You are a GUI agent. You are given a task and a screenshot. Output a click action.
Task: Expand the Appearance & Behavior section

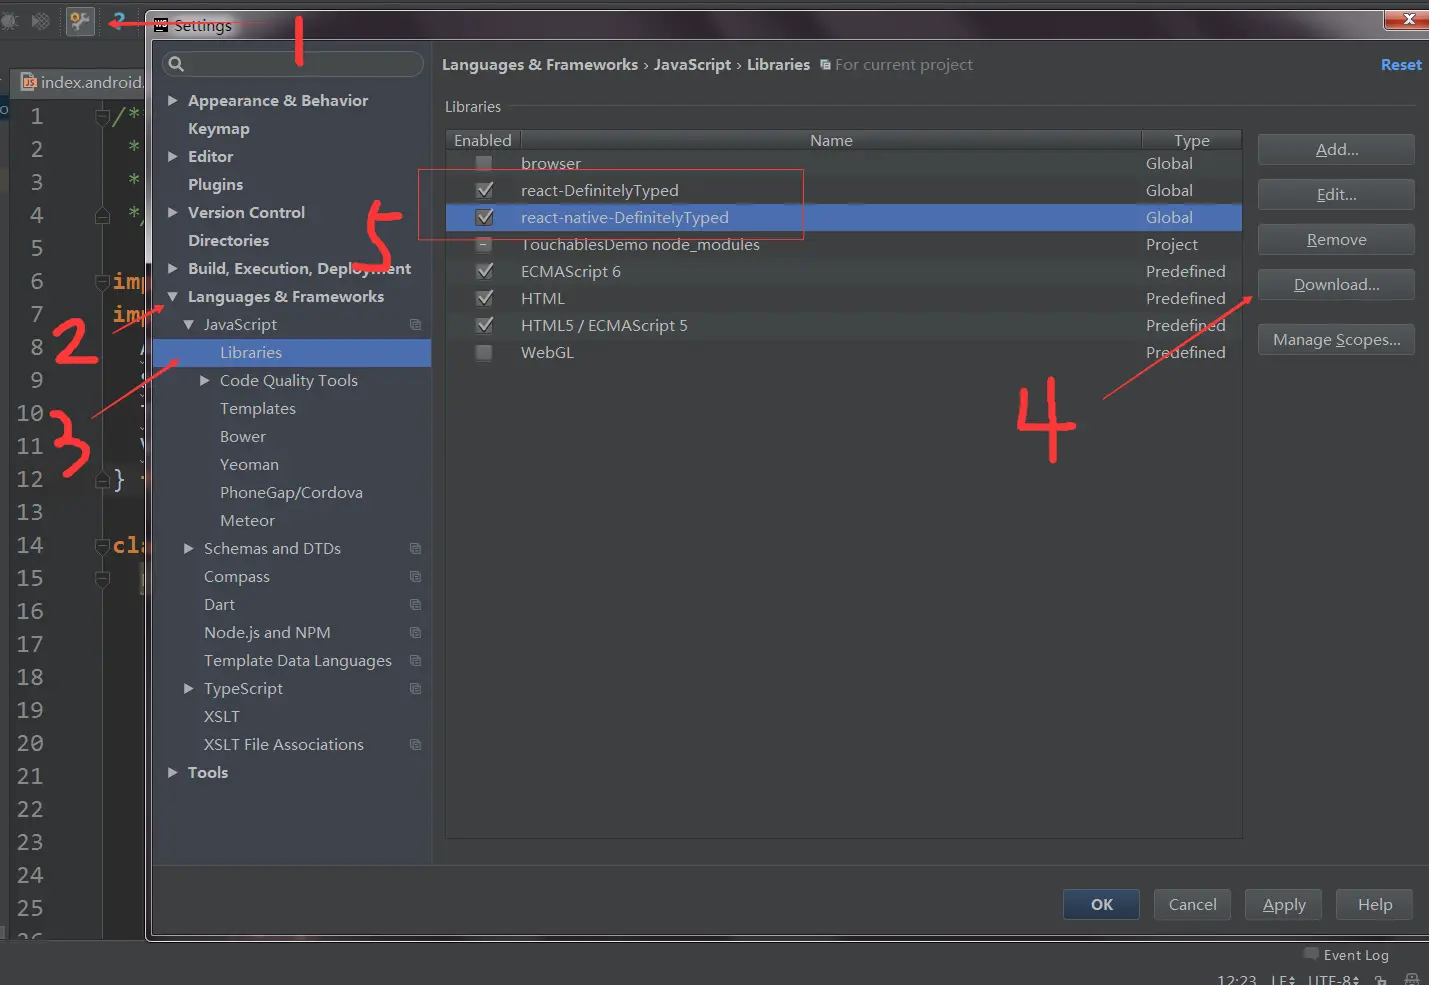click(173, 100)
